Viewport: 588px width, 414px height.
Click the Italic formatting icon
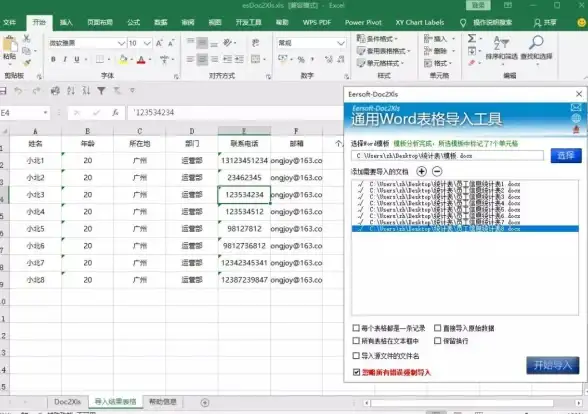(65, 59)
